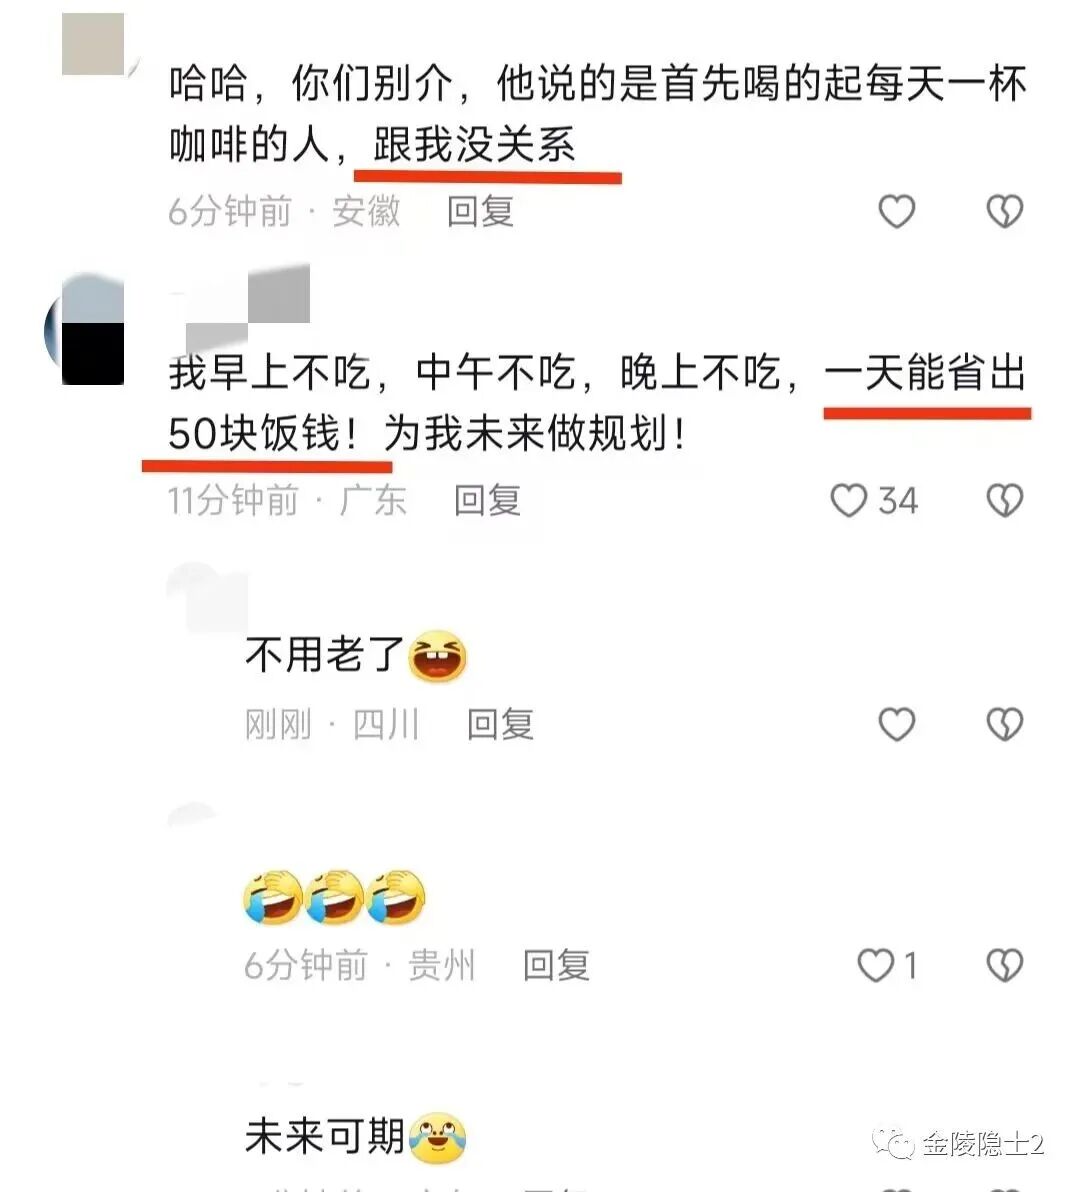Dislike the Guizhou laughing emoji reply
1080x1192 pixels.
coord(1005,965)
